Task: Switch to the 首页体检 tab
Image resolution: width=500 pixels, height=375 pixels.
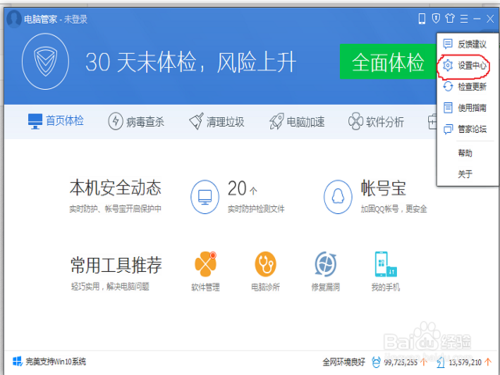Action: coord(56,121)
